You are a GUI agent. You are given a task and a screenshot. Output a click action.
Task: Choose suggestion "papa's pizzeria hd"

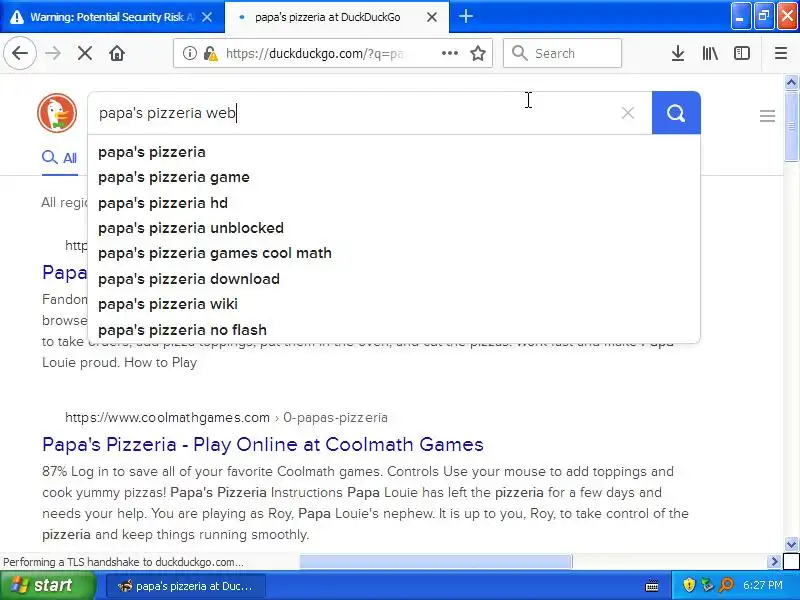pyautogui.click(x=394, y=203)
